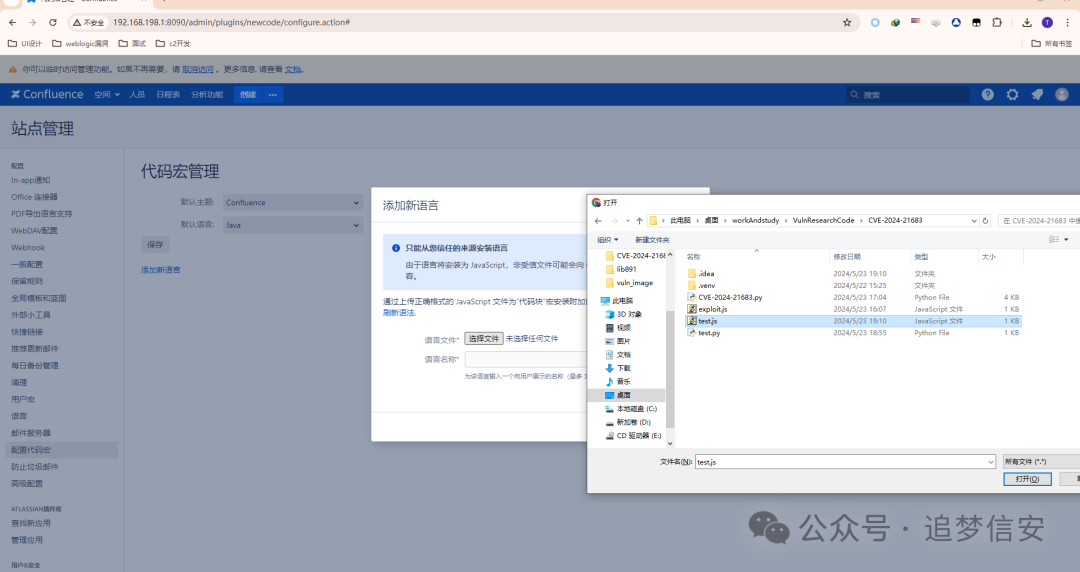Click the more options ellipsis button
The image size is (1080, 572).
[273, 94]
